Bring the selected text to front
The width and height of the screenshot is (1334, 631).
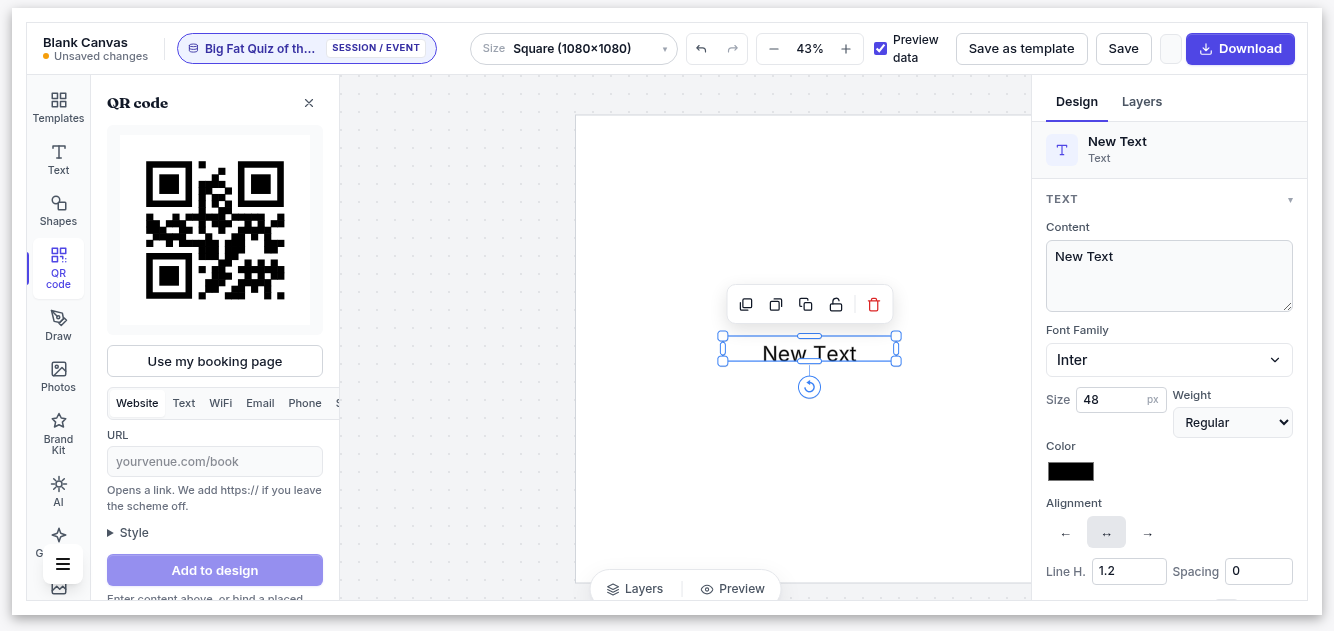[x=746, y=305]
